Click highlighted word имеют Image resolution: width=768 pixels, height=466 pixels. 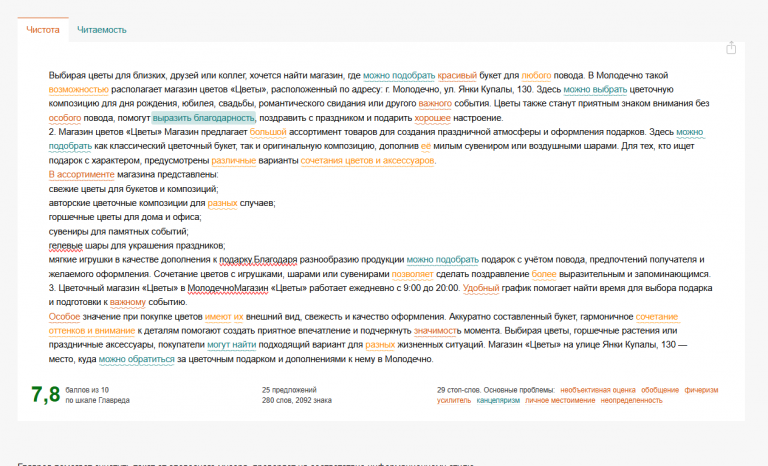point(217,317)
